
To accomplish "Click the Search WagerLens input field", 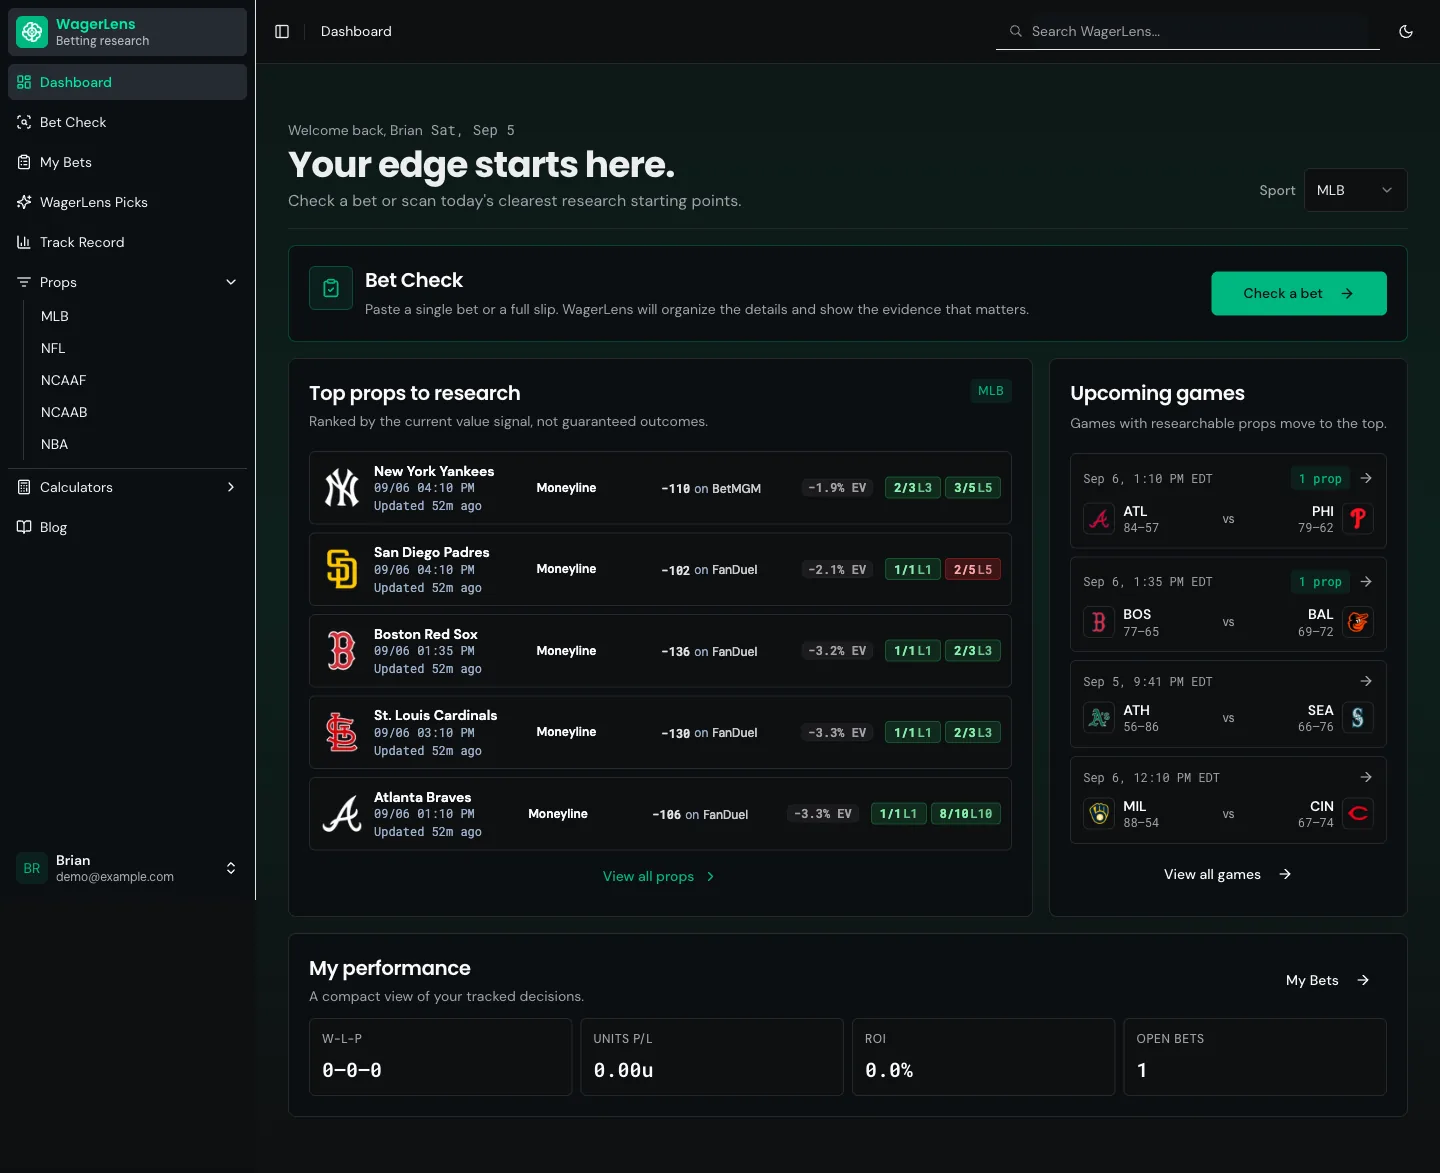I will click(x=1188, y=32).
